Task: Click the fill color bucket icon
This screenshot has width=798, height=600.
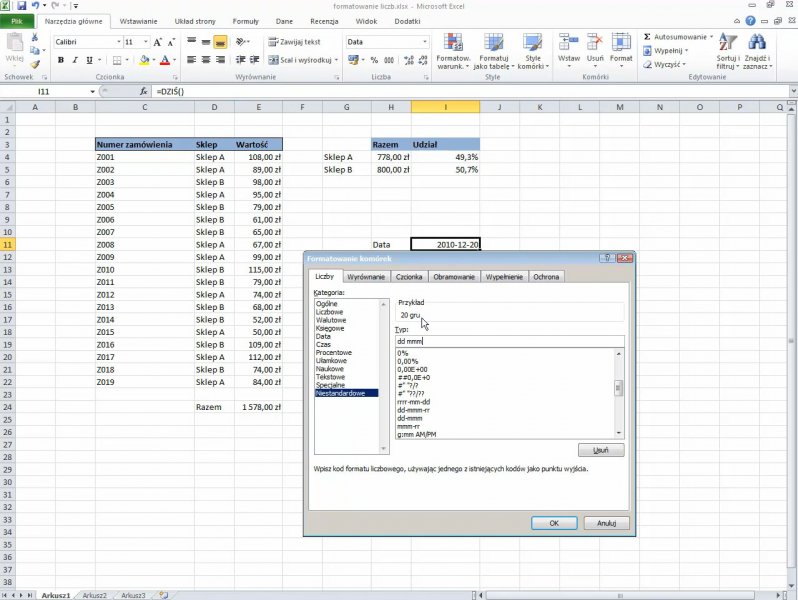Action: point(144,60)
